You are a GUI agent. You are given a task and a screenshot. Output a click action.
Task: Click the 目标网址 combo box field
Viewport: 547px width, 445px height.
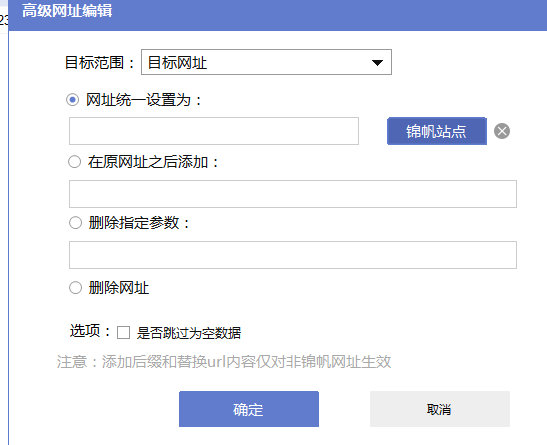(266, 62)
